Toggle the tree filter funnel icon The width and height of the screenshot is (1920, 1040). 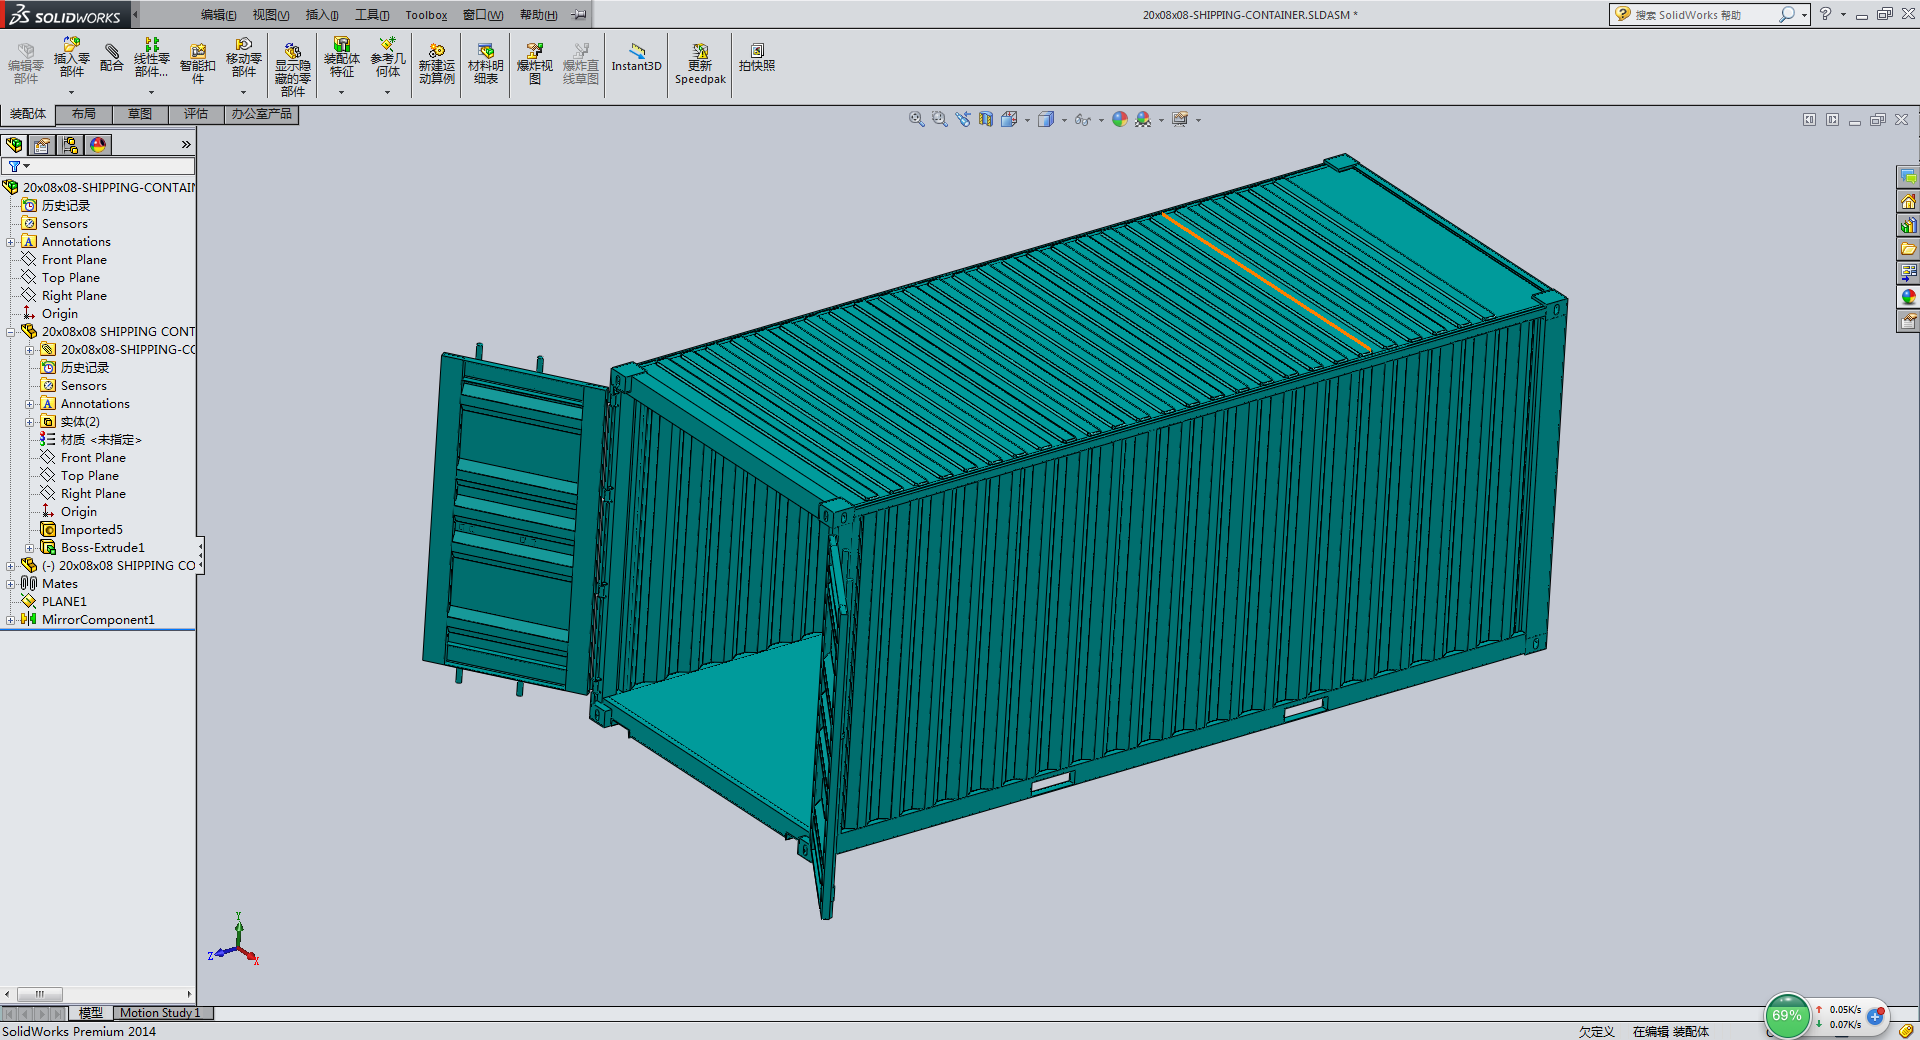click(x=14, y=166)
